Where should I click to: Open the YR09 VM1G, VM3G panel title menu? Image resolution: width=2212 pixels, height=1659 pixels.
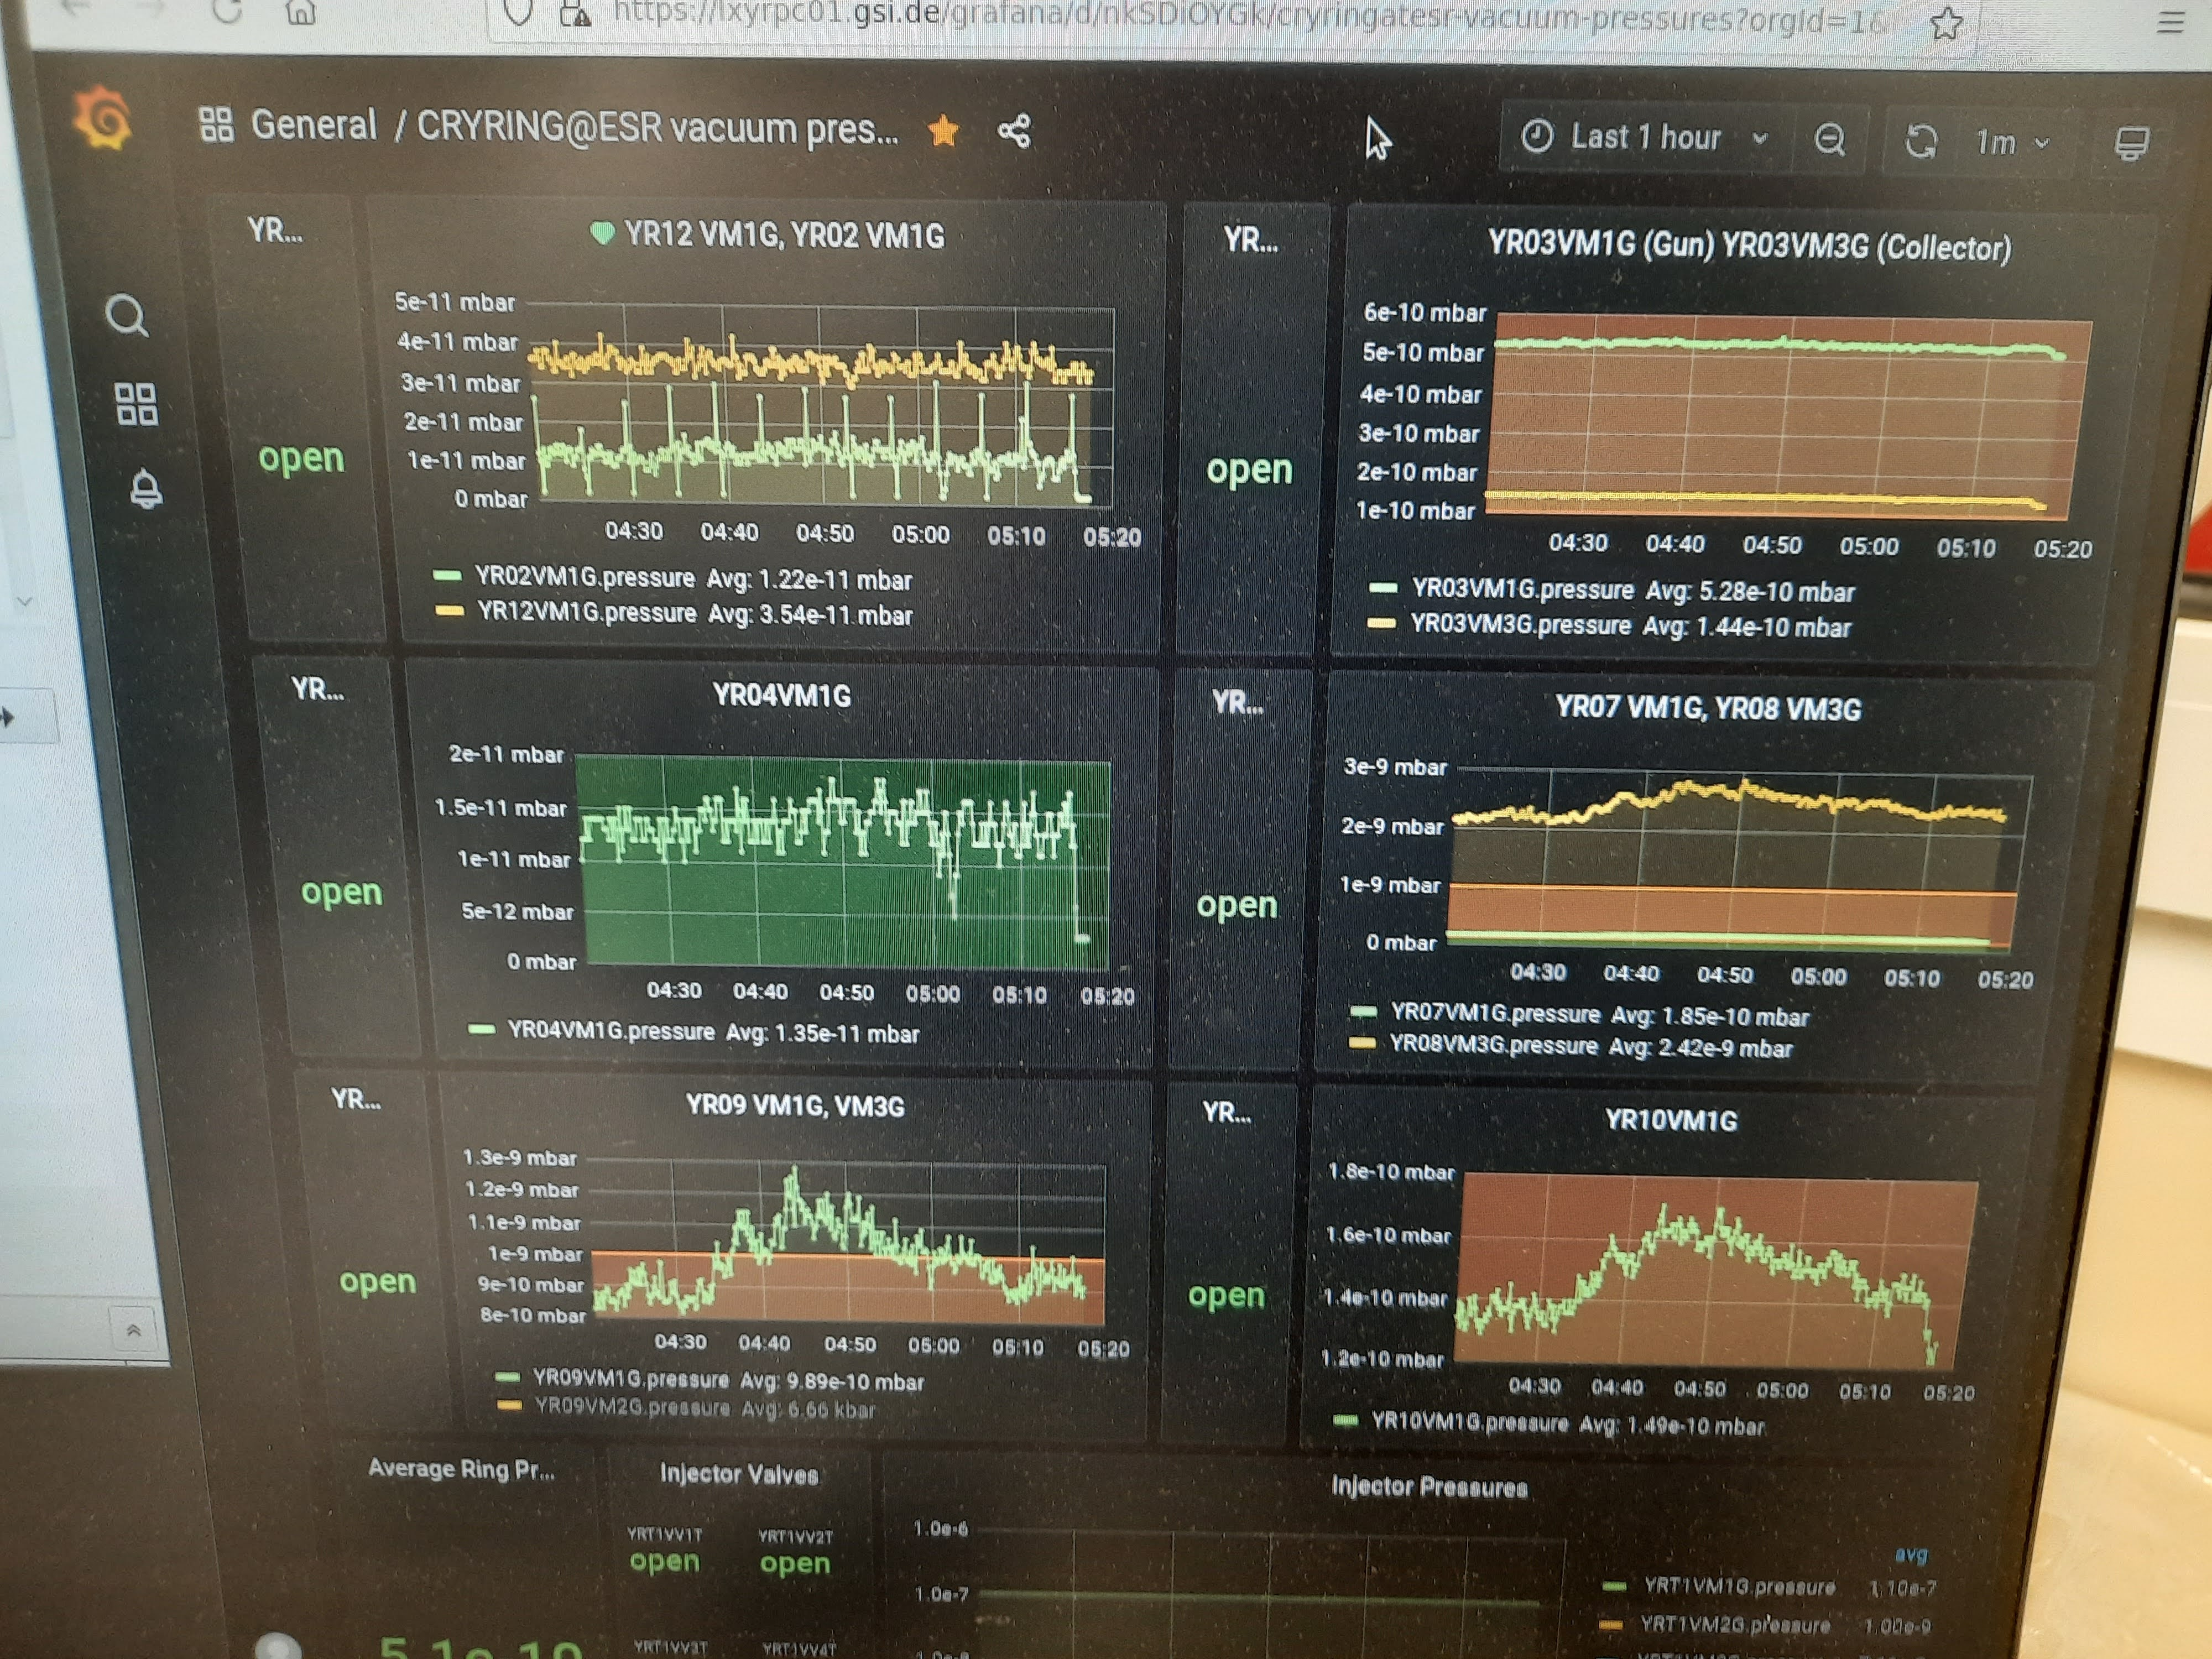(x=795, y=1105)
